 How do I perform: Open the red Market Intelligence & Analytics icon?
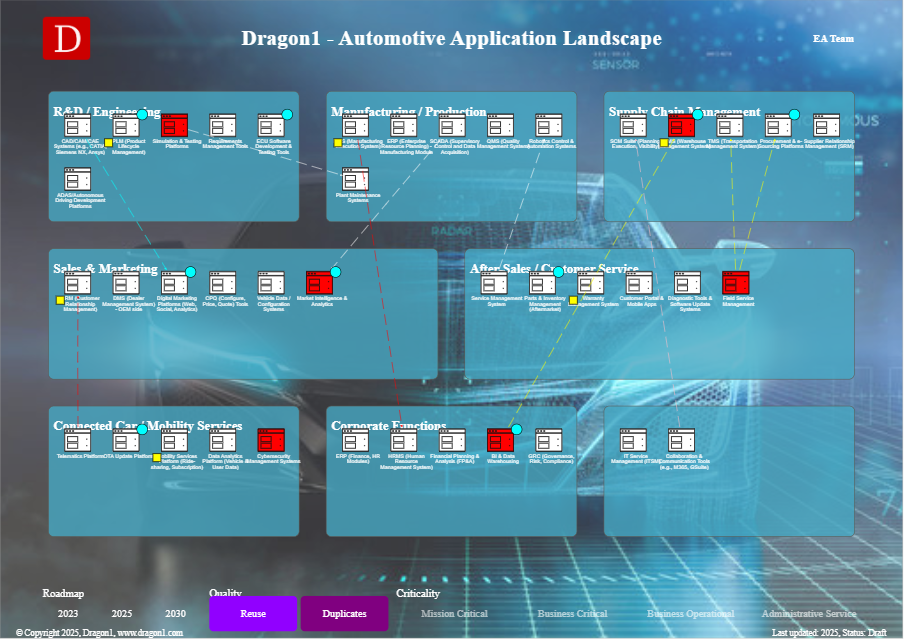[x=320, y=283]
